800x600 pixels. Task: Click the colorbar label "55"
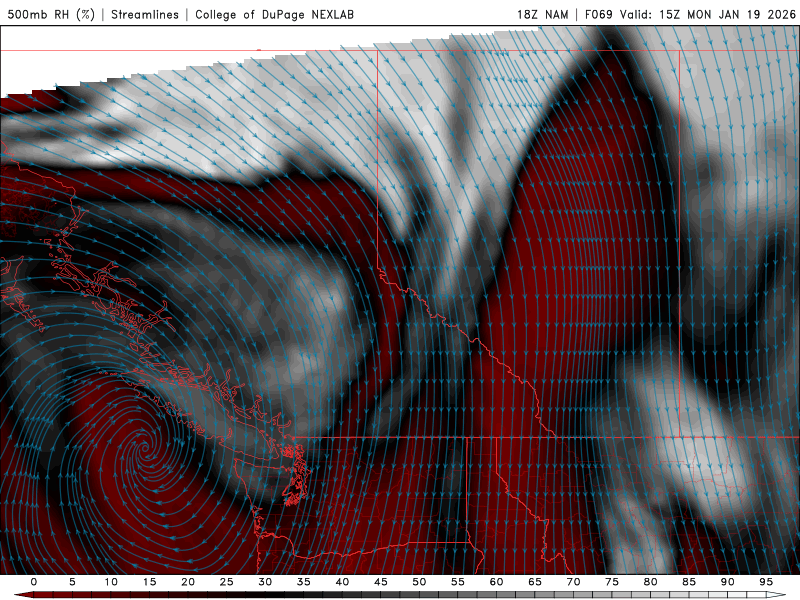pos(458,582)
